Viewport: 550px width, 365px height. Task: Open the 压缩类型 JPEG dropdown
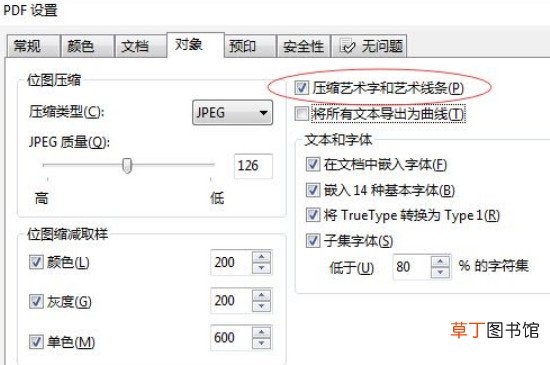tap(232, 113)
